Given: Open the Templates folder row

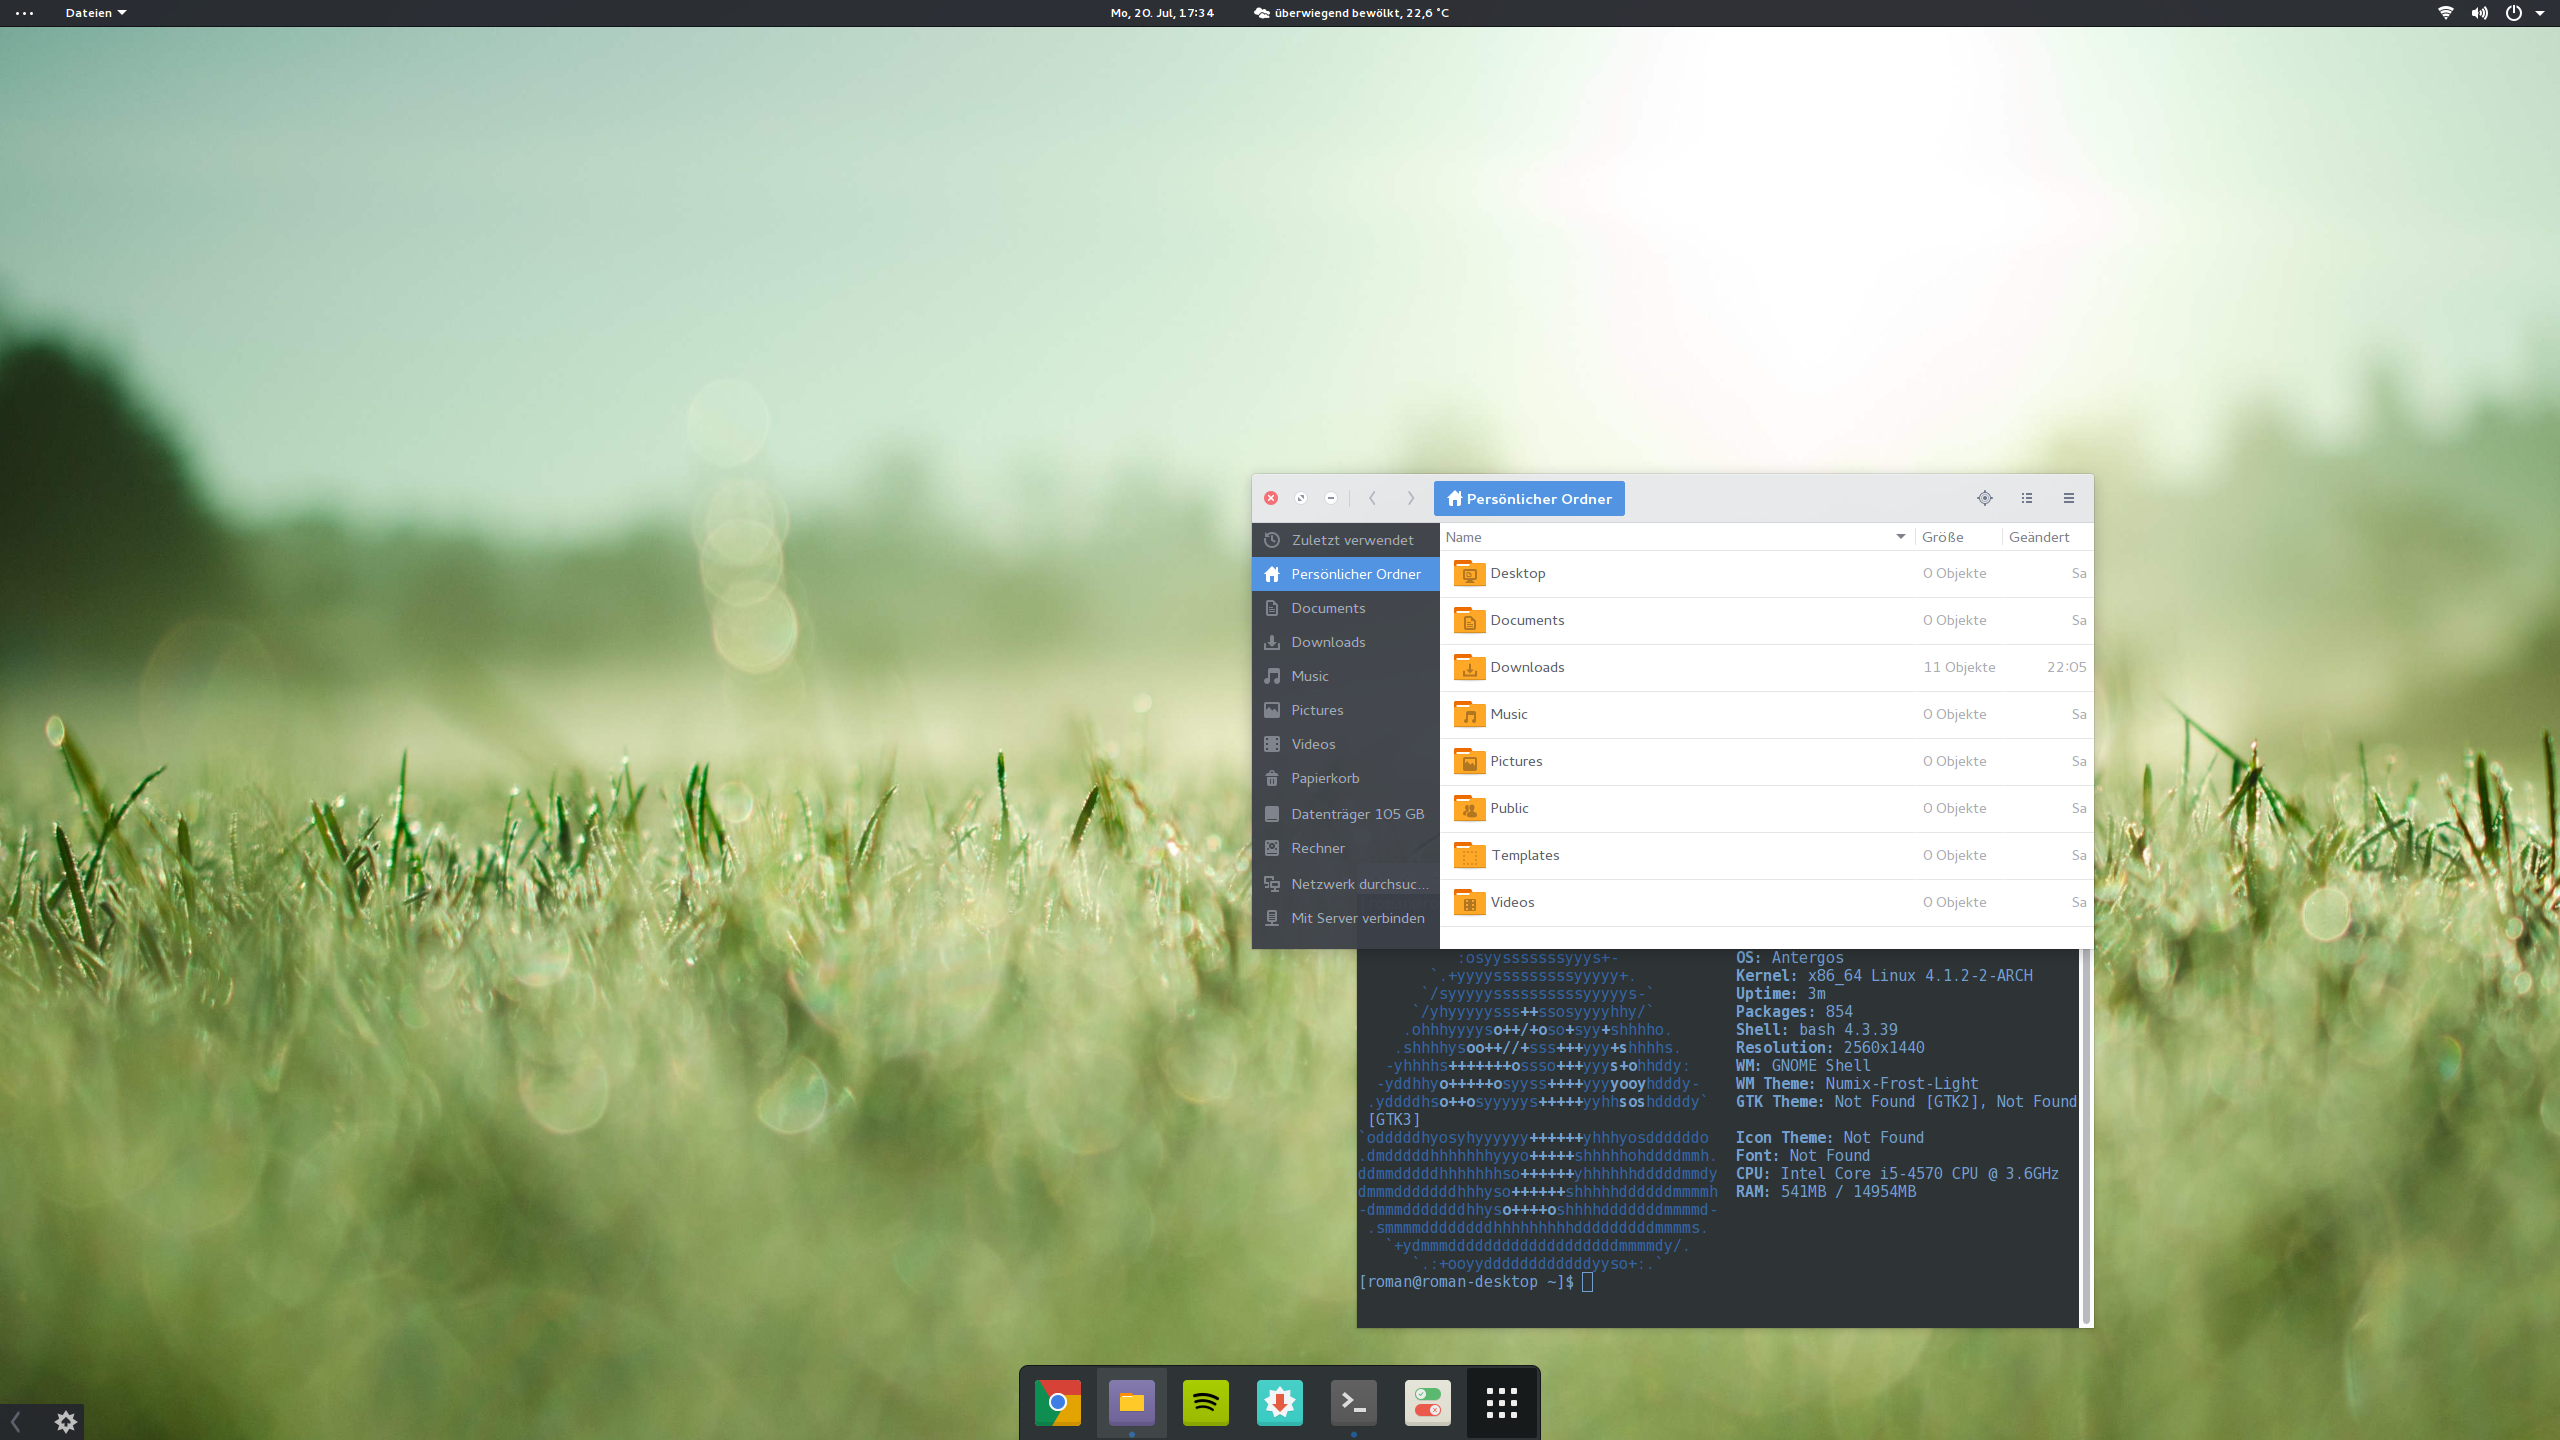Looking at the screenshot, I should (x=1524, y=855).
